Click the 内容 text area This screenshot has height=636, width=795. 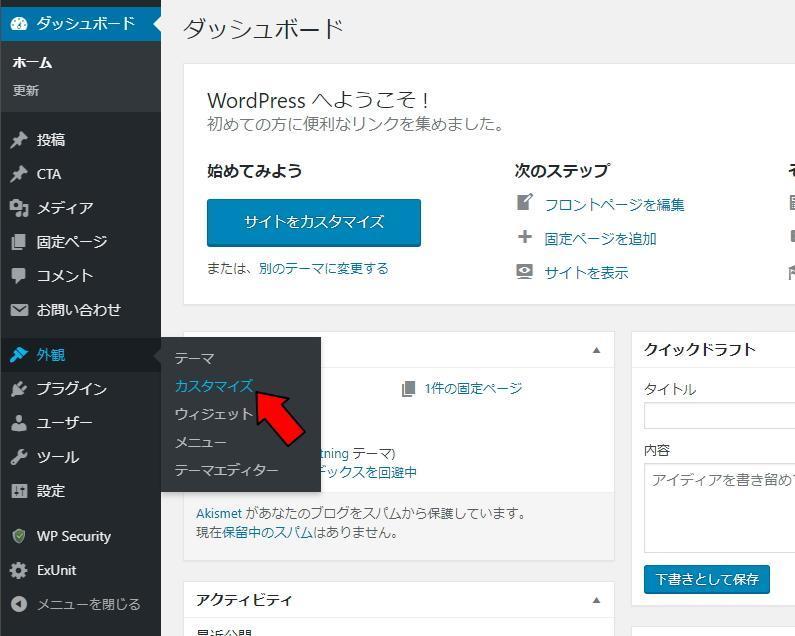pyautogui.click(x=719, y=508)
